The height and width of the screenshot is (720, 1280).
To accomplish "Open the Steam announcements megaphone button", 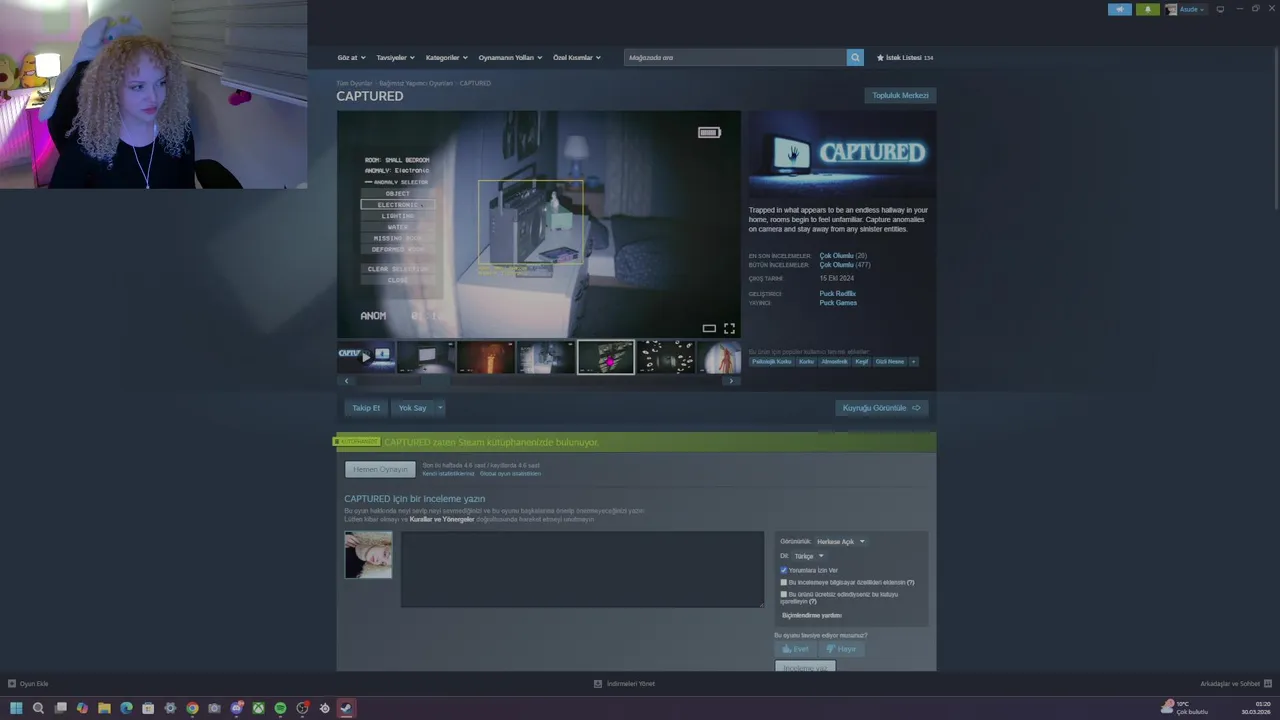I will pos(1119,9).
